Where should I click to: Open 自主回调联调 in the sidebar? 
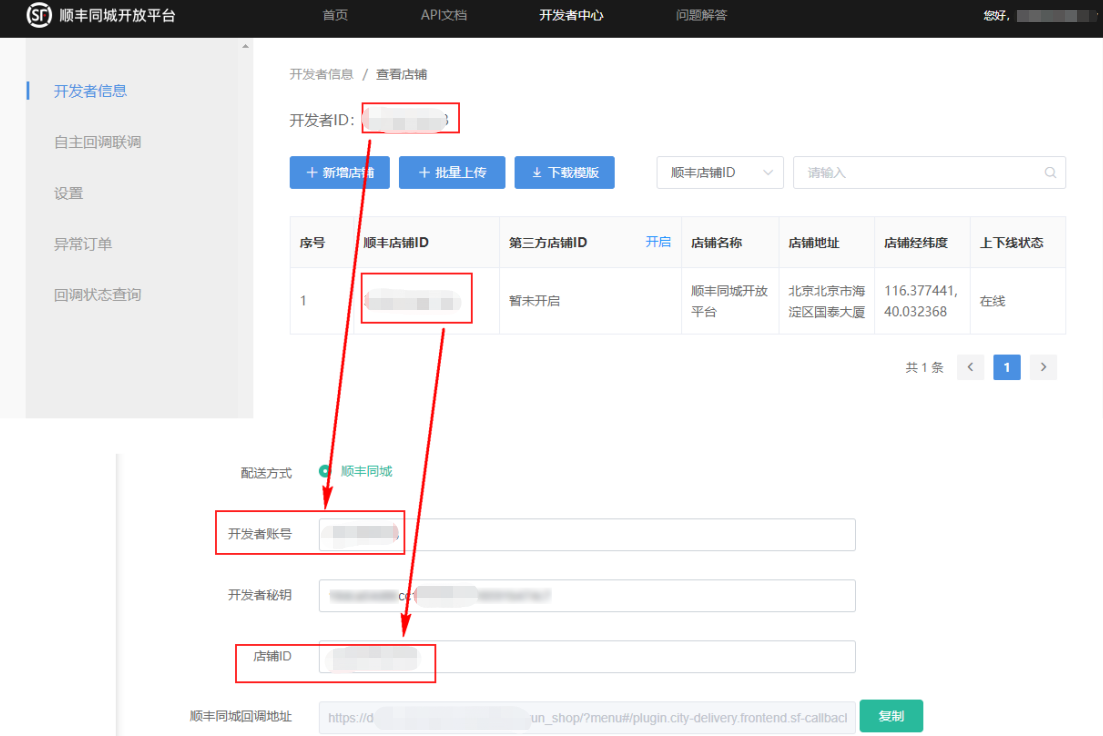coord(97,142)
